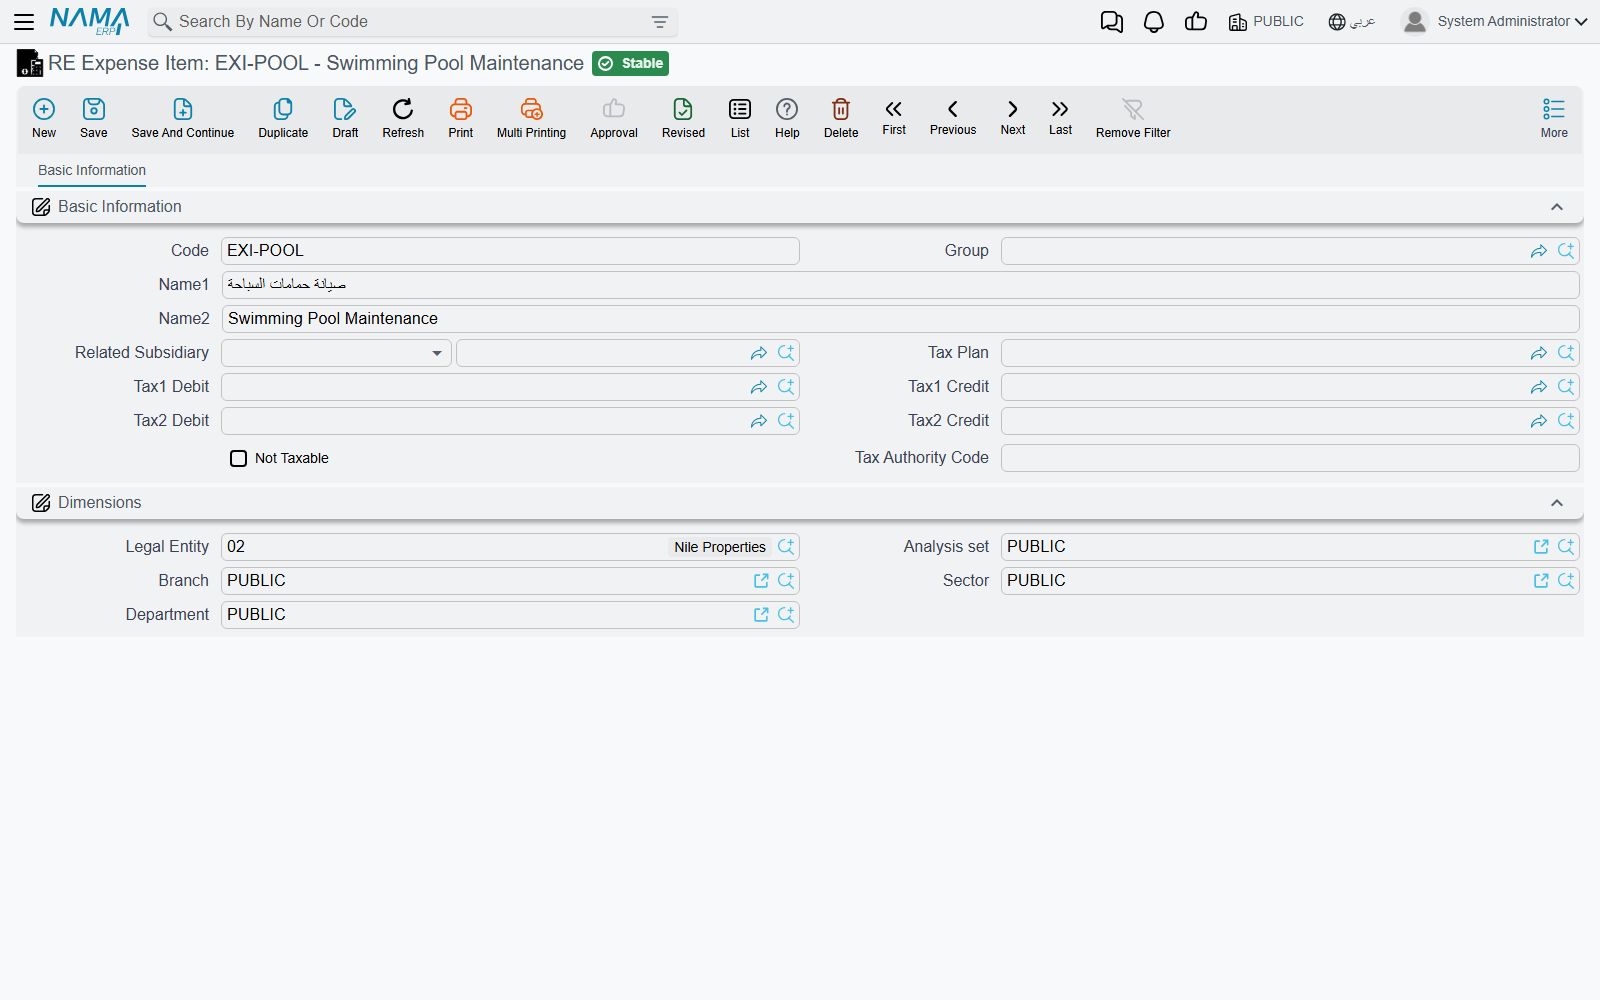The height and width of the screenshot is (1000, 1600).
Task: Click the Name1 Arabic text field
Action: click(x=900, y=285)
